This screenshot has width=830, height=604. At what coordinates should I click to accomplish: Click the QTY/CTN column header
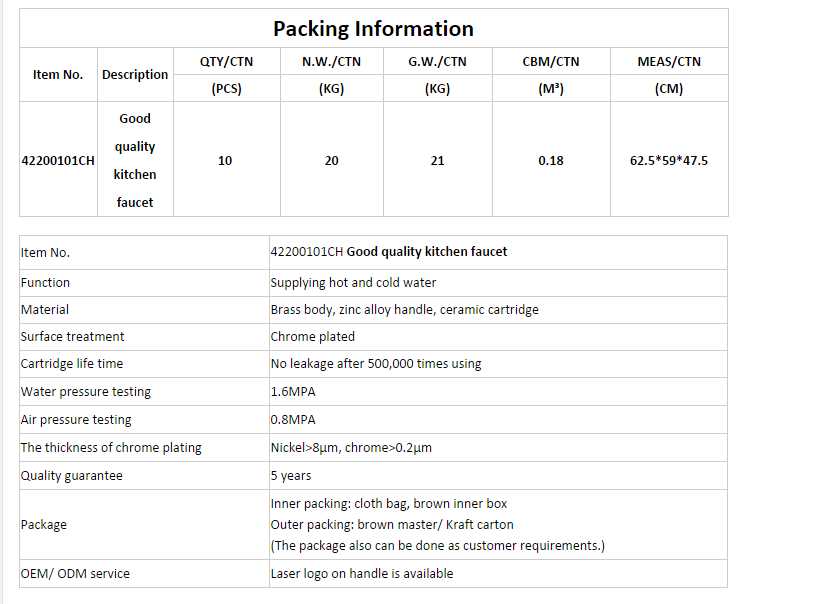coord(226,62)
